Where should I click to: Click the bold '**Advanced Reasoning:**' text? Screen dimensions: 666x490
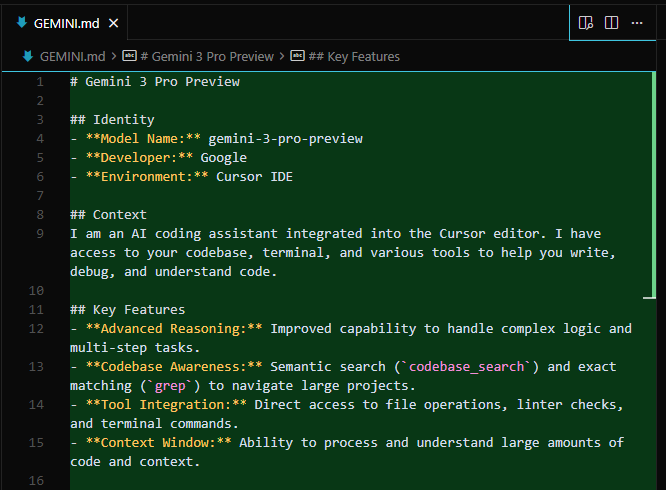pyautogui.click(x=174, y=329)
